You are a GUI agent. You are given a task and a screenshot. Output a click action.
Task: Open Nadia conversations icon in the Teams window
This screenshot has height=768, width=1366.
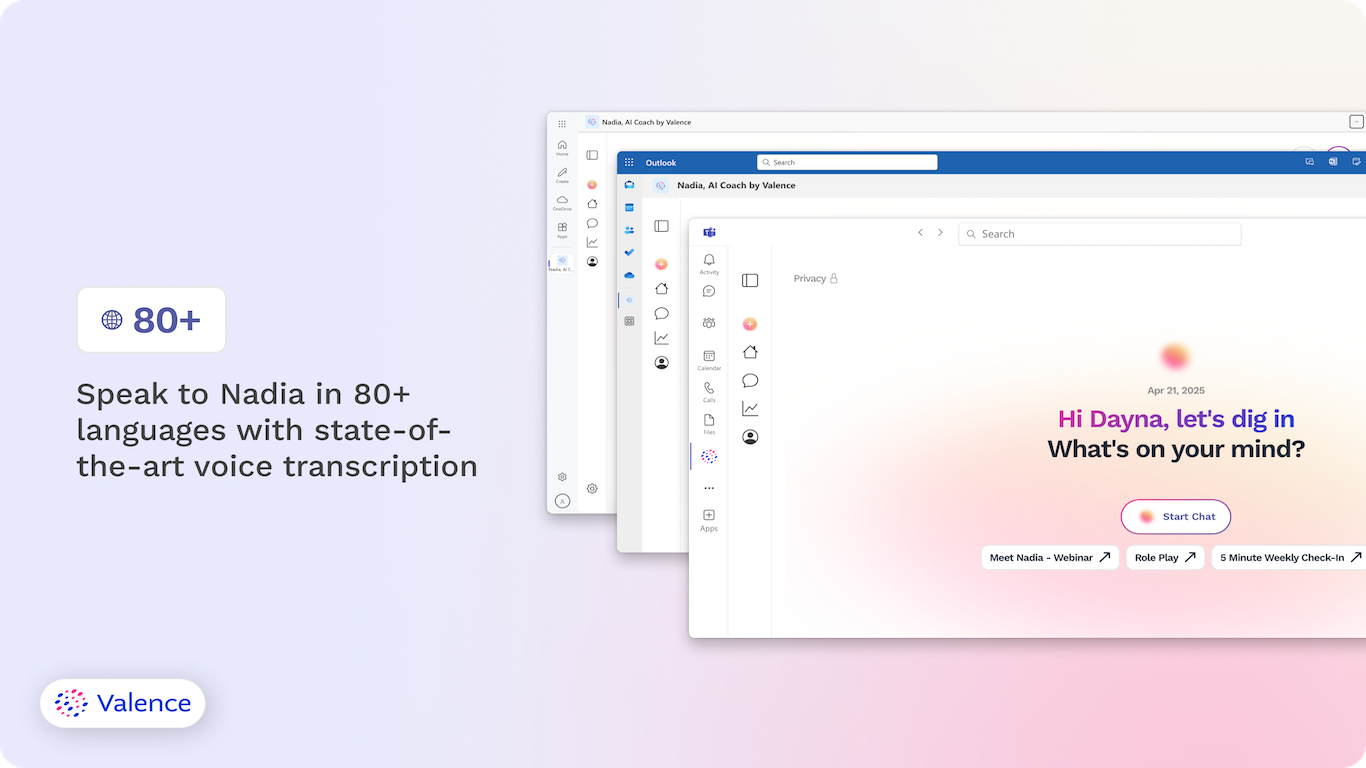pos(750,380)
